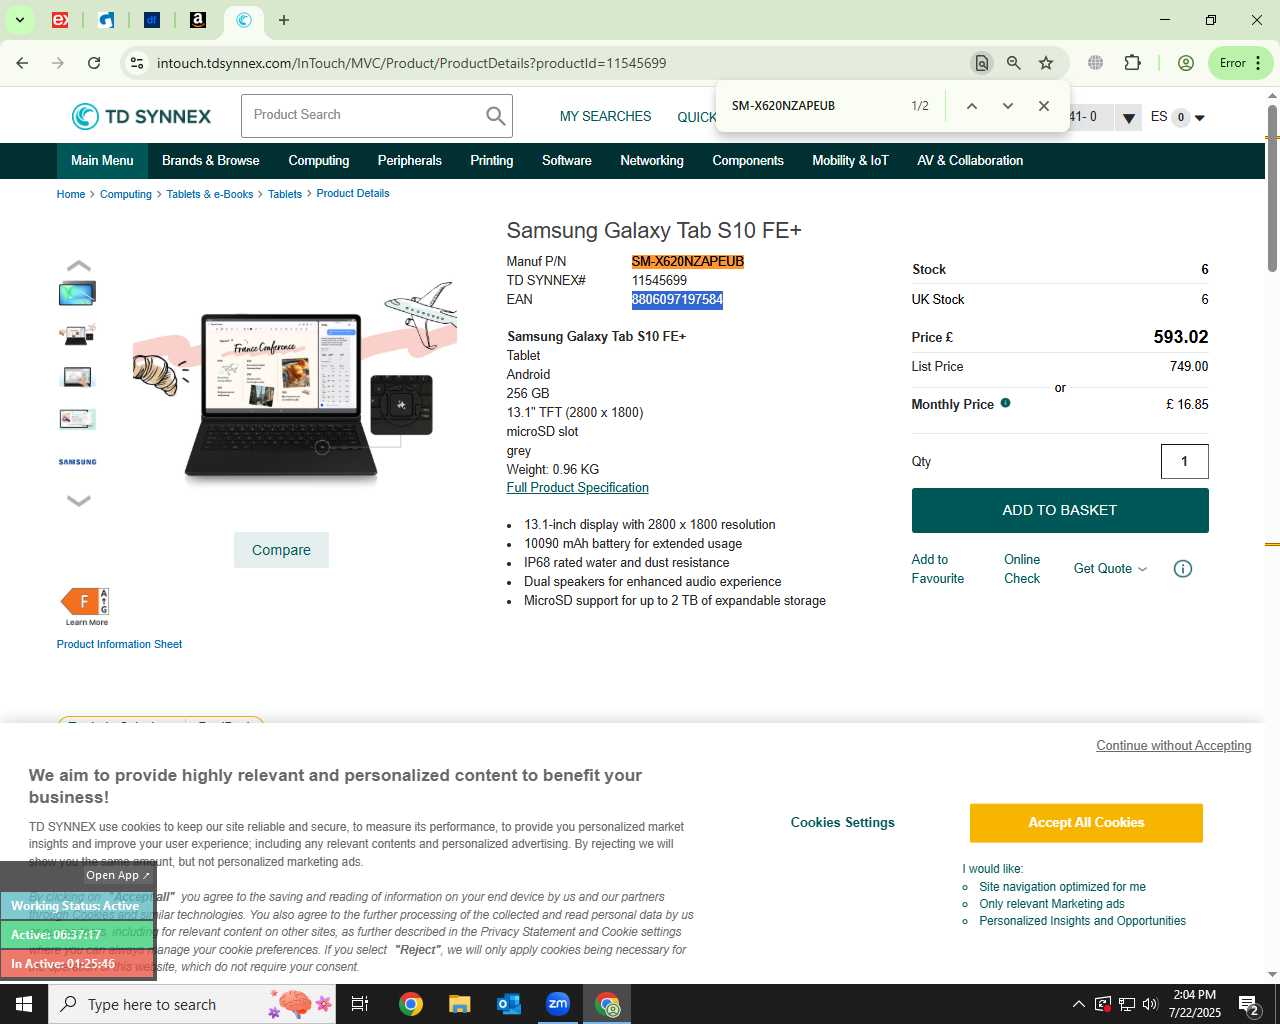The height and width of the screenshot is (1024, 1280).
Task: Click the Compare button
Action: click(x=281, y=550)
